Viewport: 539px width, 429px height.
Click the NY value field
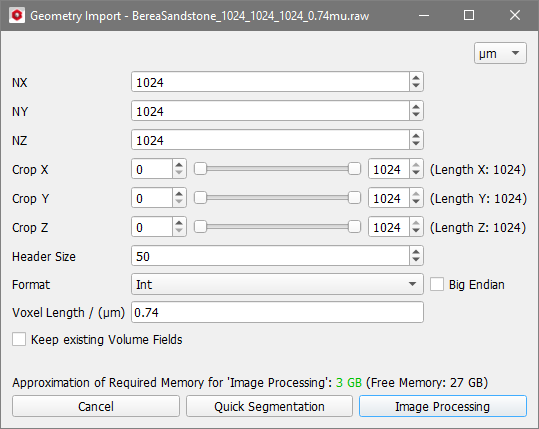pyautogui.click(x=270, y=111)
